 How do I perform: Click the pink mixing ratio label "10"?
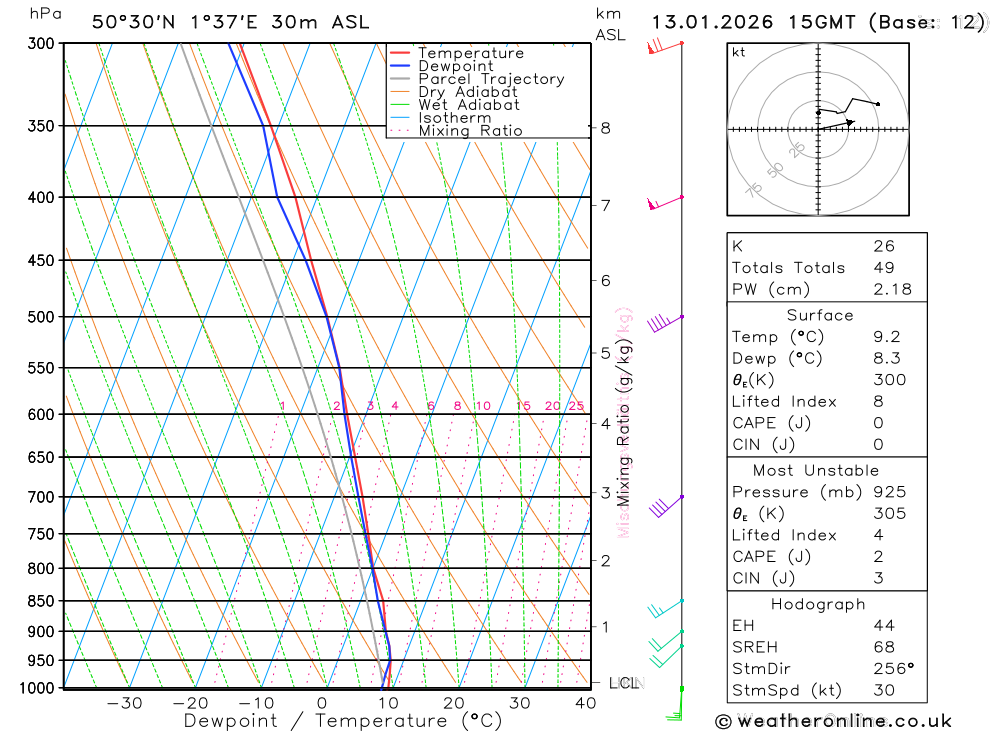tap(483, 406)
